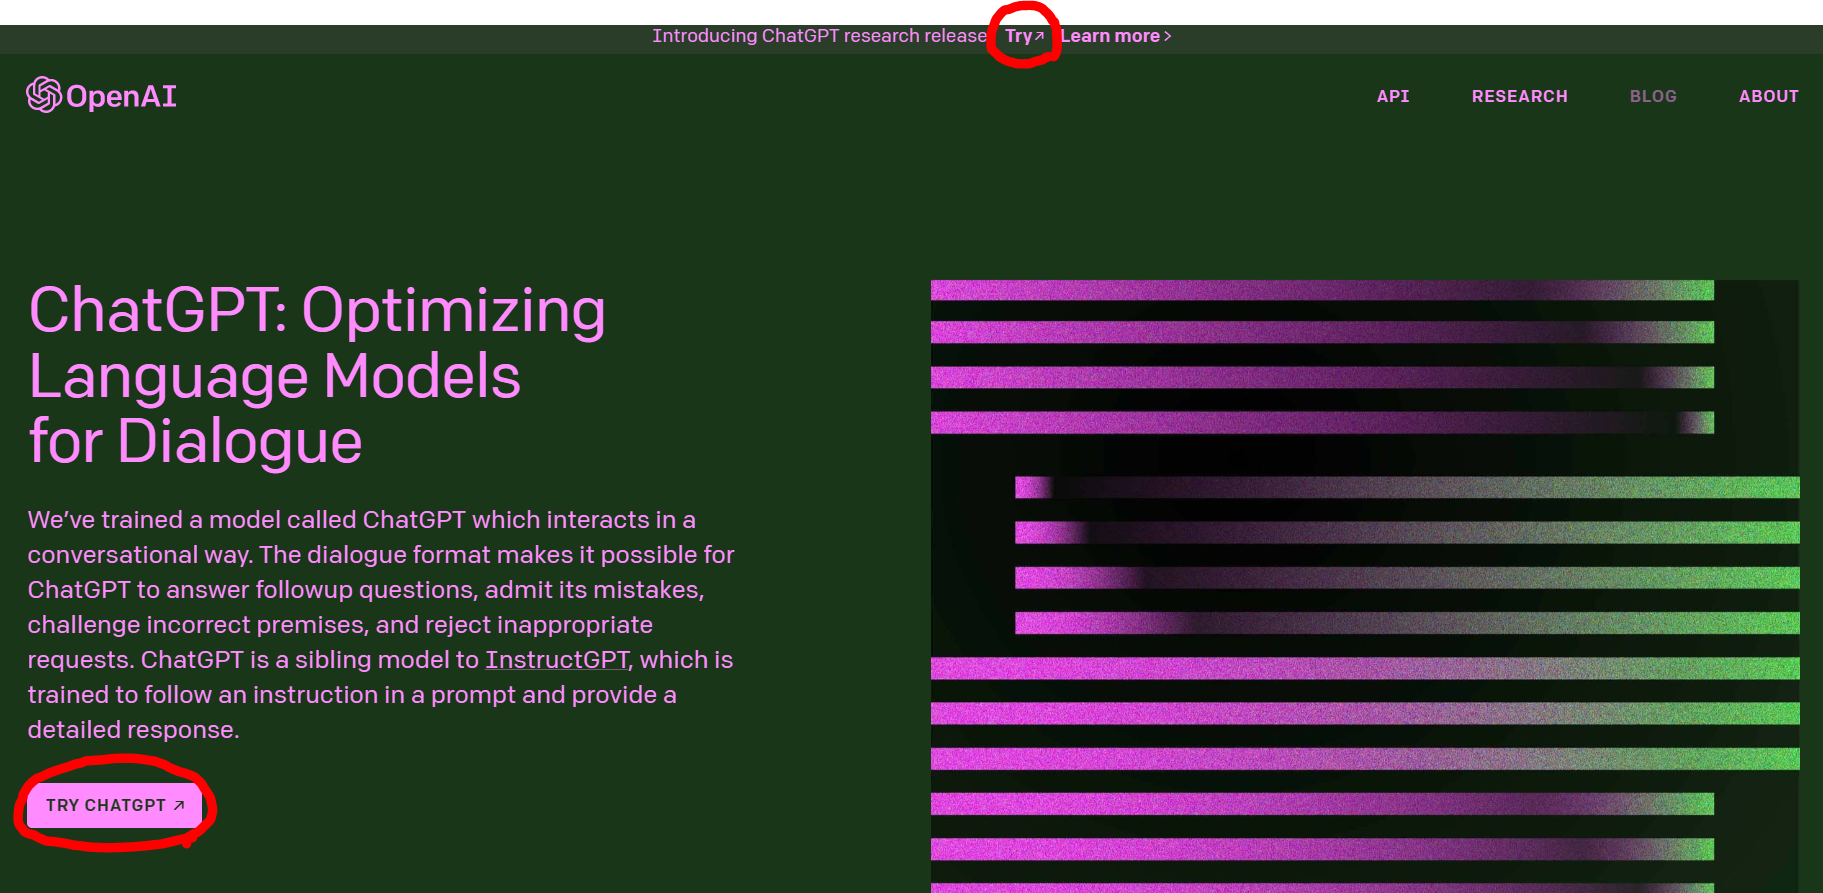Follow the InstructGPT hyperlink

pos(557,660)
